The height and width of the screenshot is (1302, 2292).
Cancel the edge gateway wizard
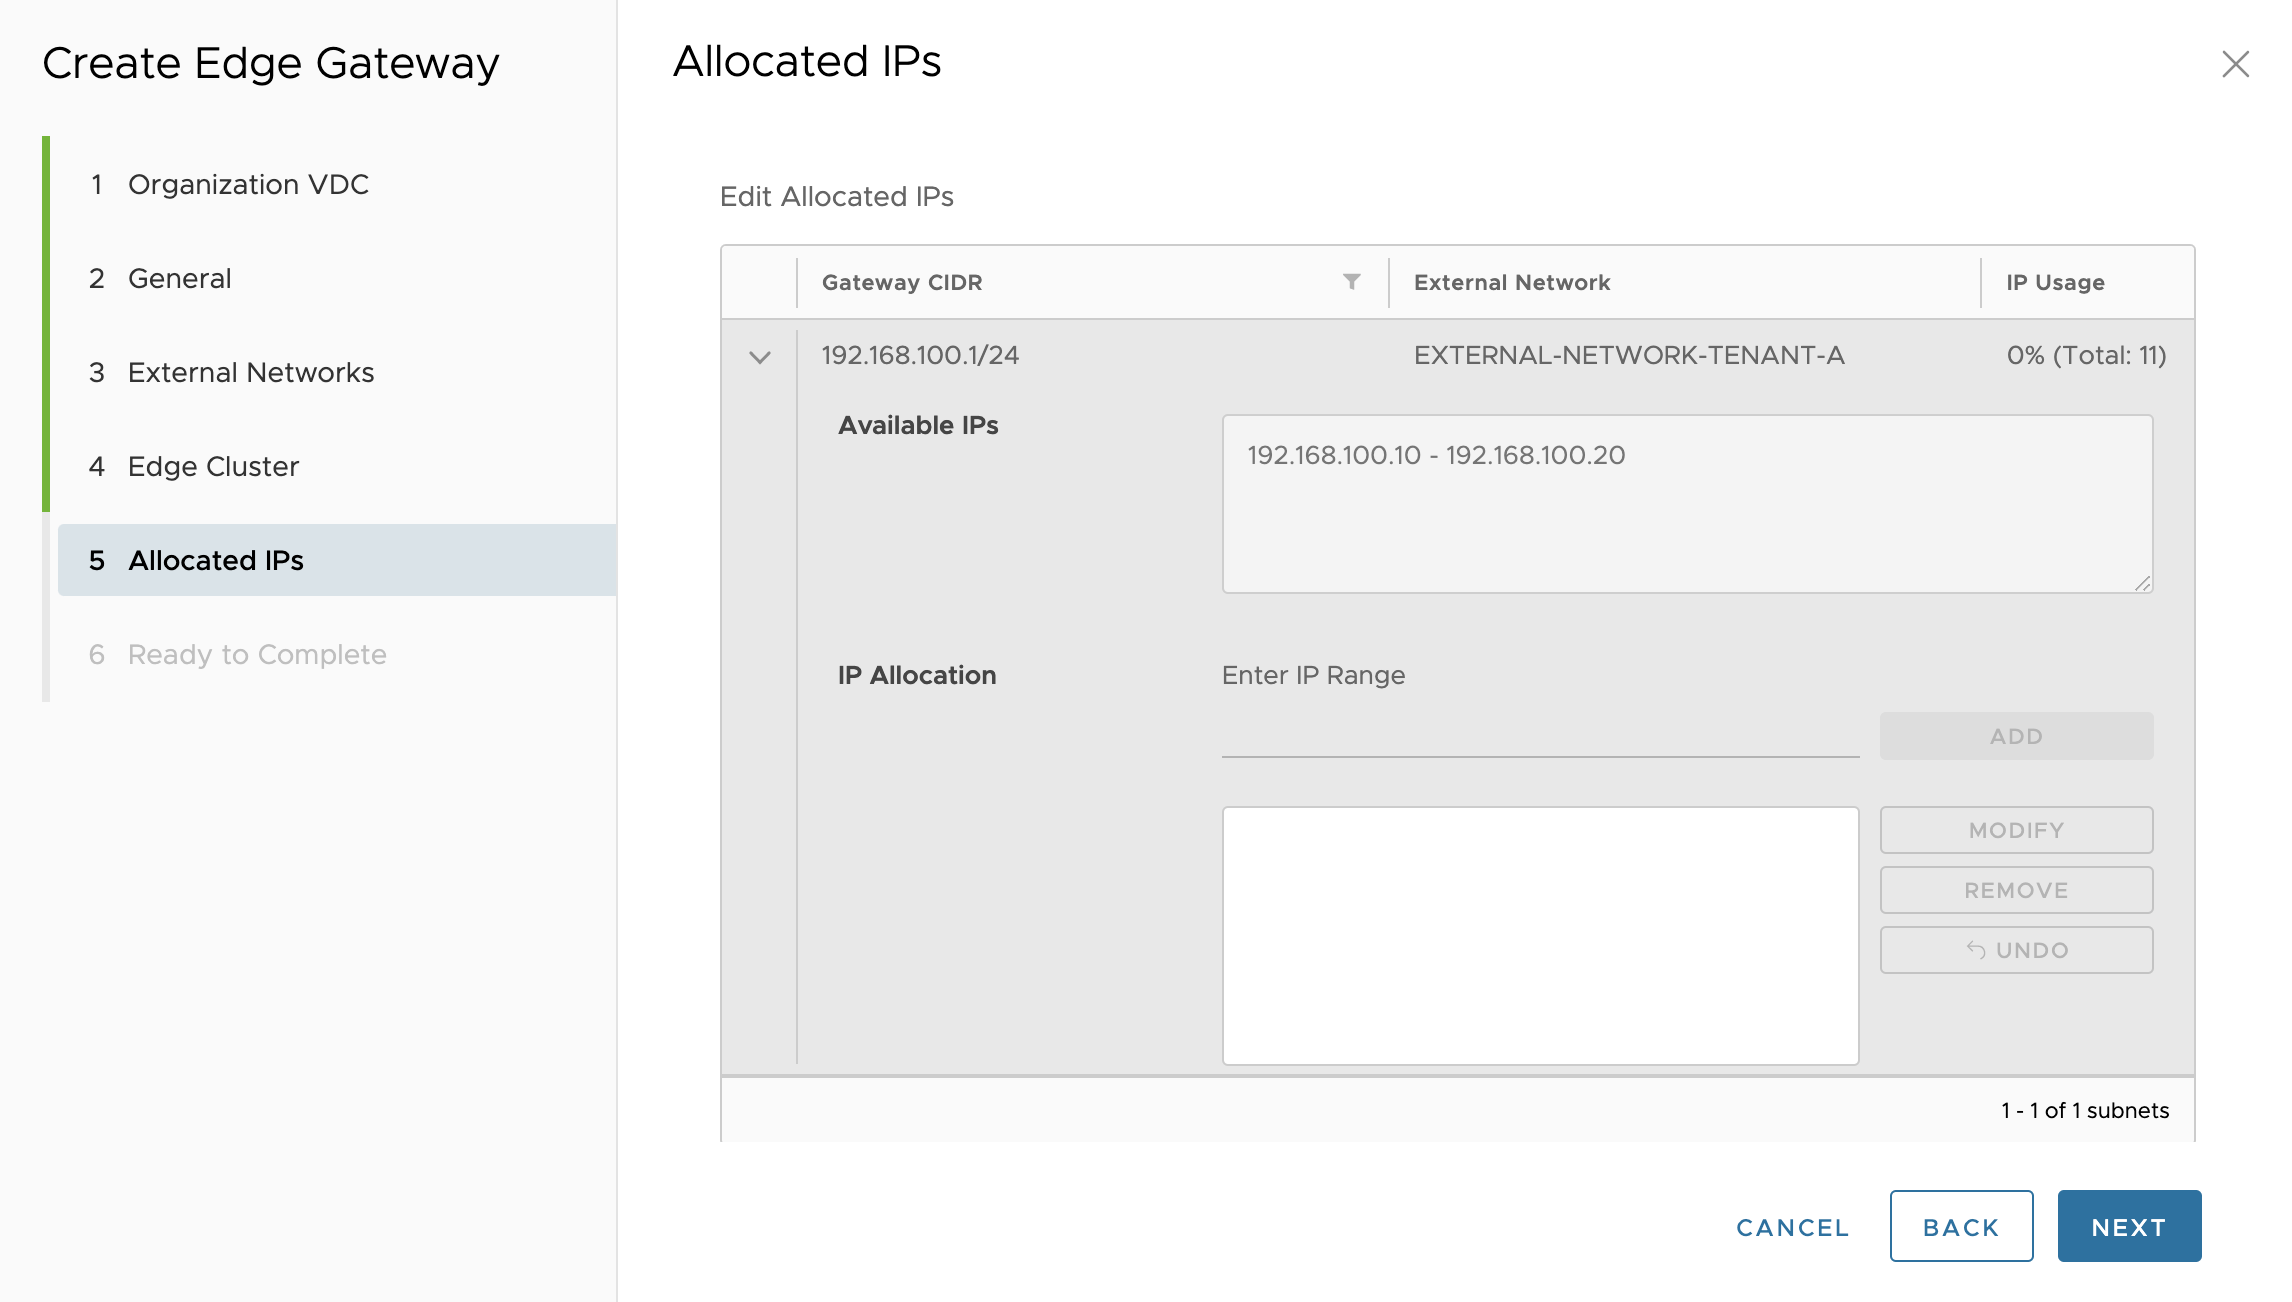click(1792, 1227)
